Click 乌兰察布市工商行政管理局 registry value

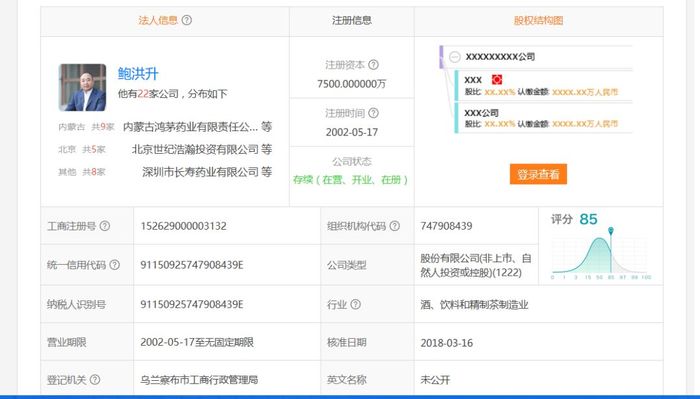[199, 380]
